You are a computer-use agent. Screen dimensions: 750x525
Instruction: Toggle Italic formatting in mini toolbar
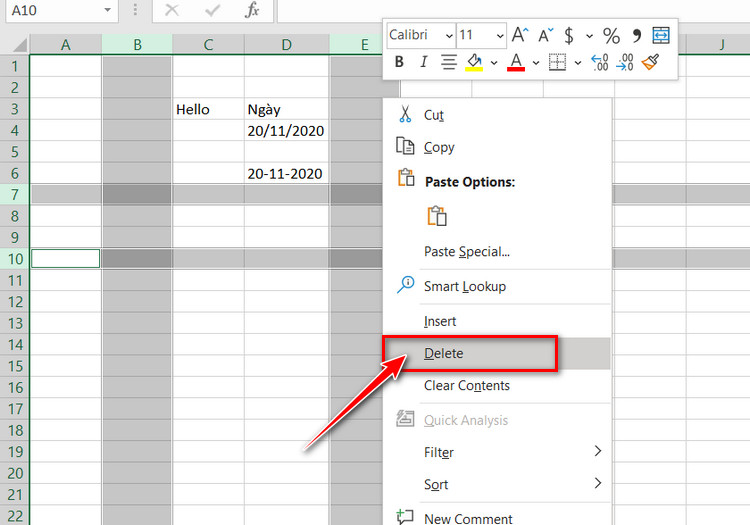point(423,62)
